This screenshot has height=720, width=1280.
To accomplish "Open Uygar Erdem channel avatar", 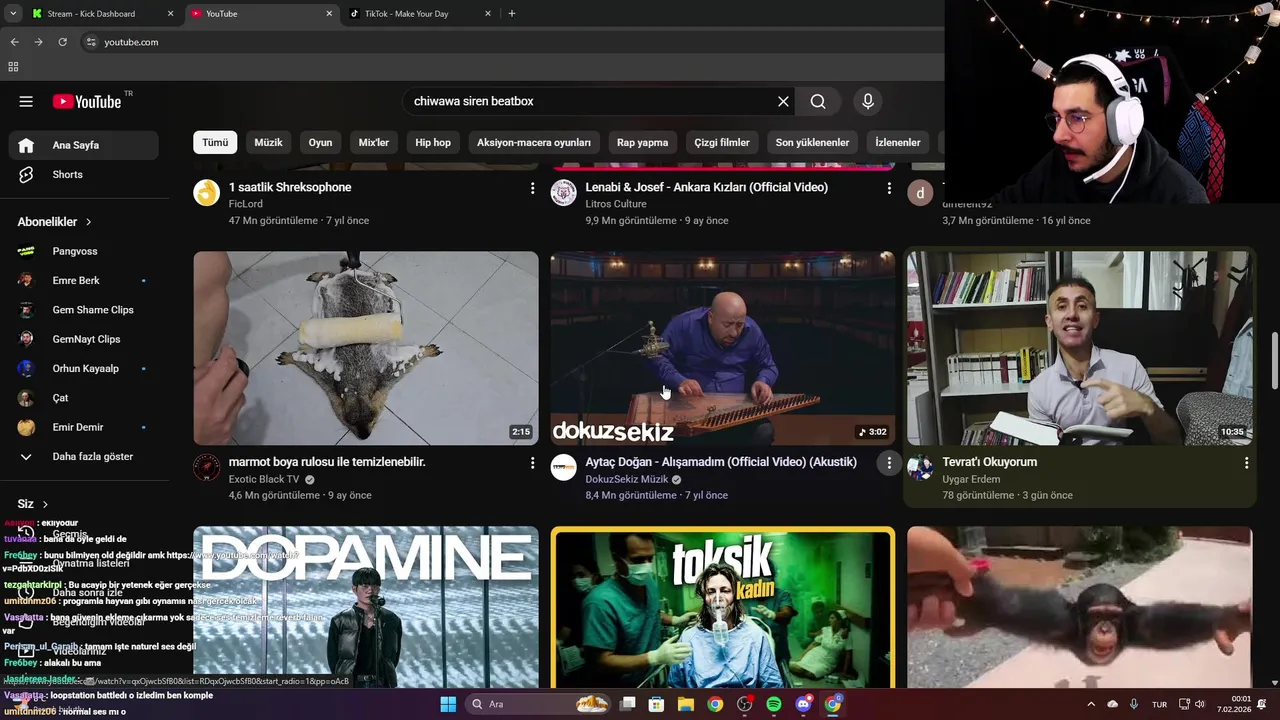I will click(920, 467).
